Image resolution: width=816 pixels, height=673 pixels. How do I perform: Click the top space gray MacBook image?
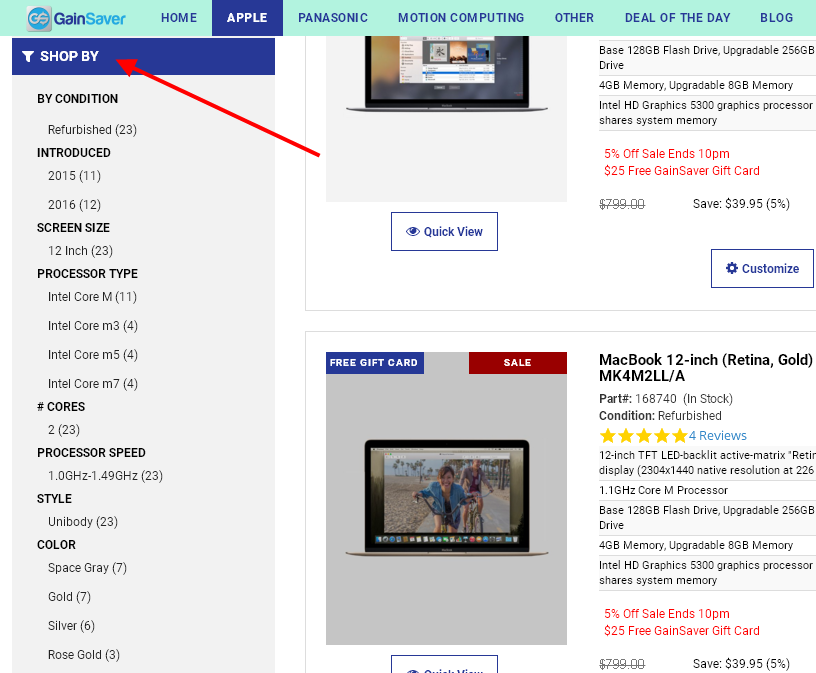coord(447,119)
